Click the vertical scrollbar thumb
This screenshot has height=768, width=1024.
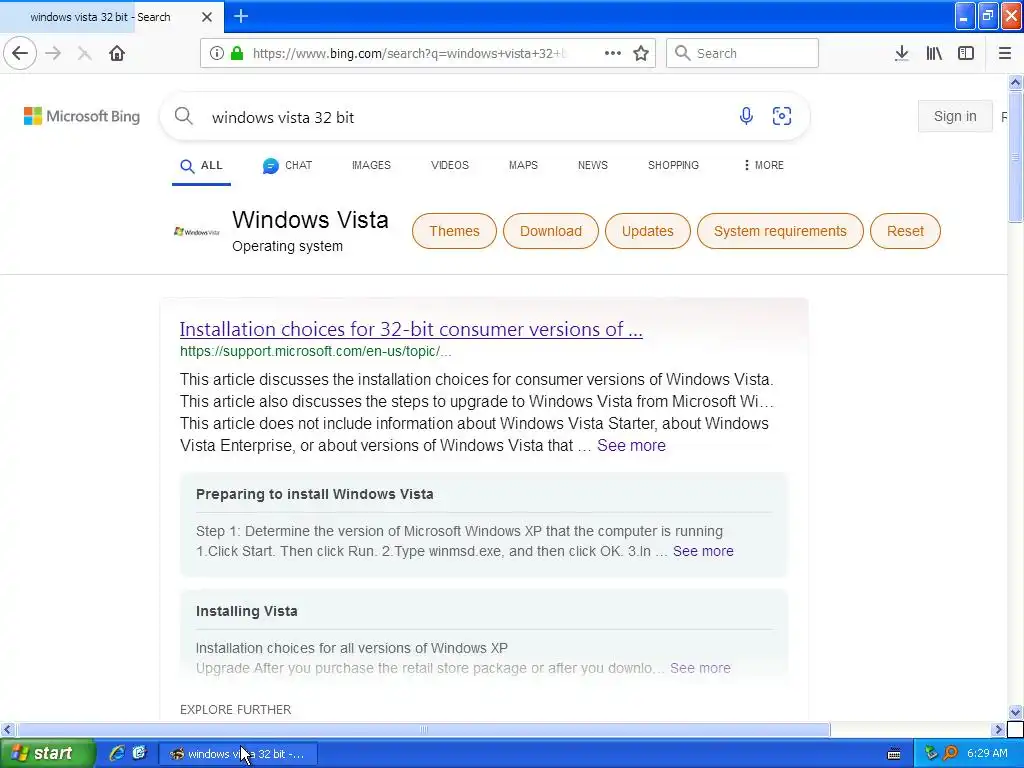[x=1015, y=157]
